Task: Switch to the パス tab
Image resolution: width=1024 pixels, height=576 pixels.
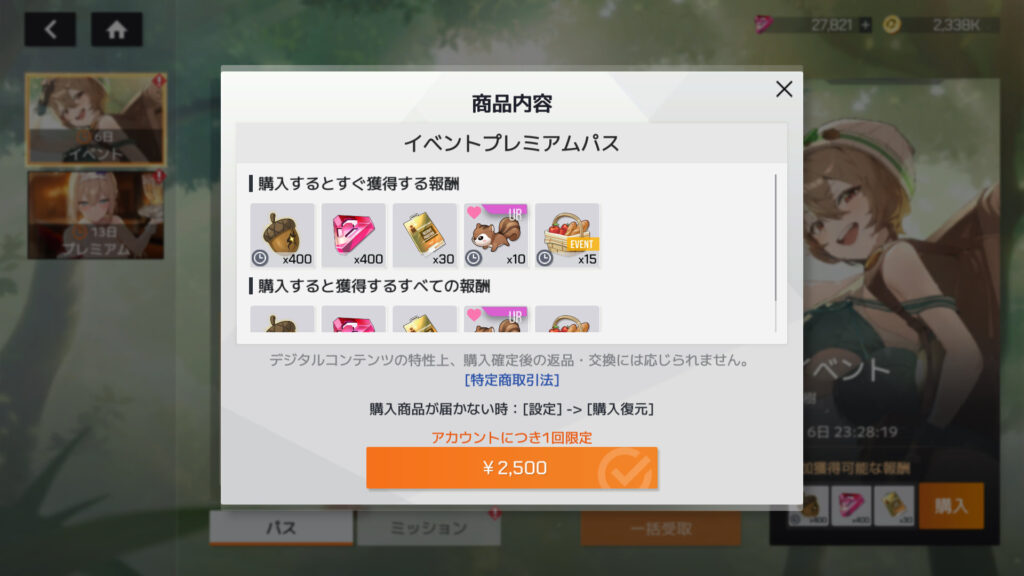Action: (x=281, y=528)
